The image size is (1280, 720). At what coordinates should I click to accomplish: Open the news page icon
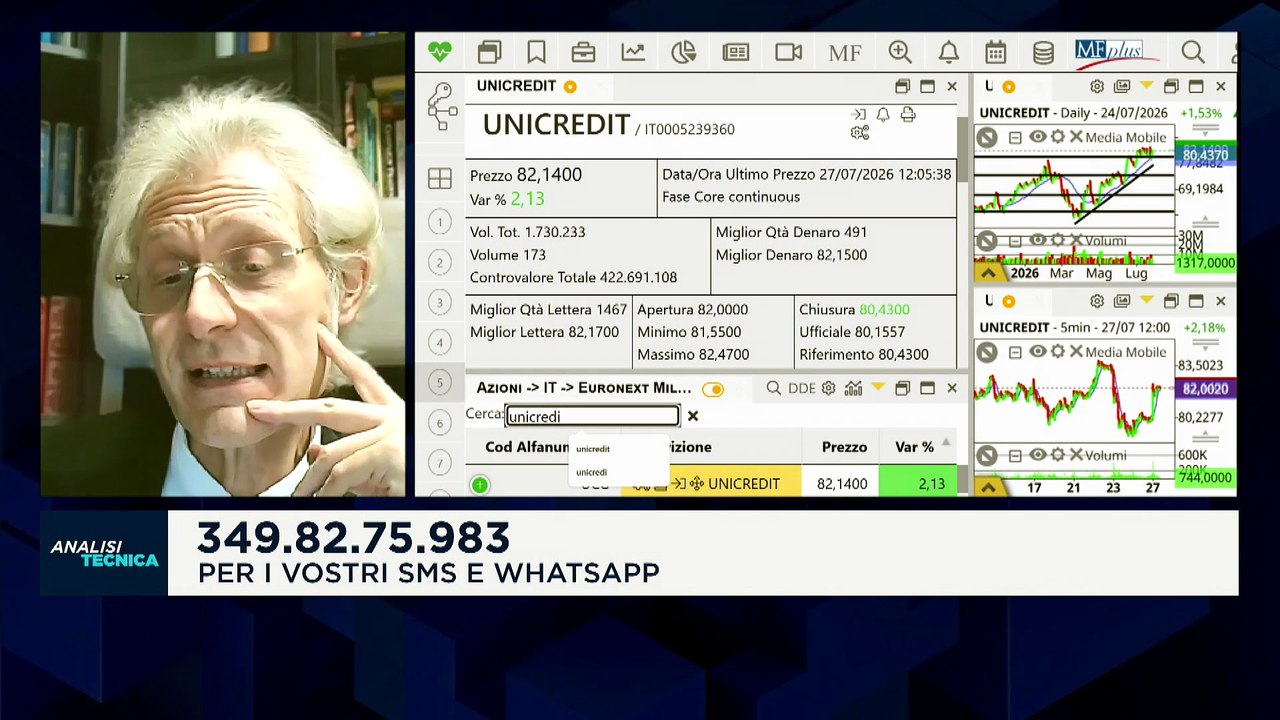(x=736, y=52)
